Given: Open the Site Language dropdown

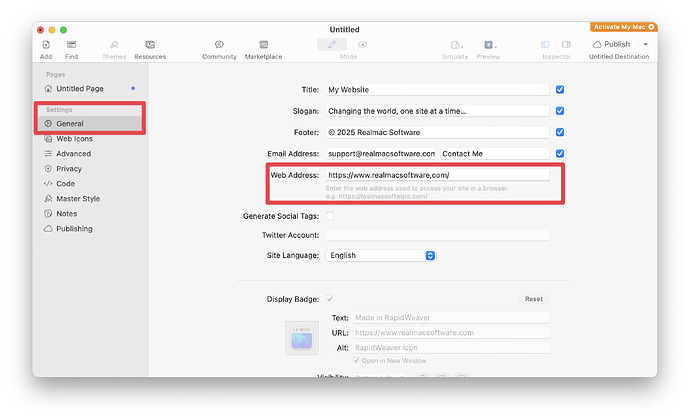Looking at the screenshot, I should (x=381, y=255).
